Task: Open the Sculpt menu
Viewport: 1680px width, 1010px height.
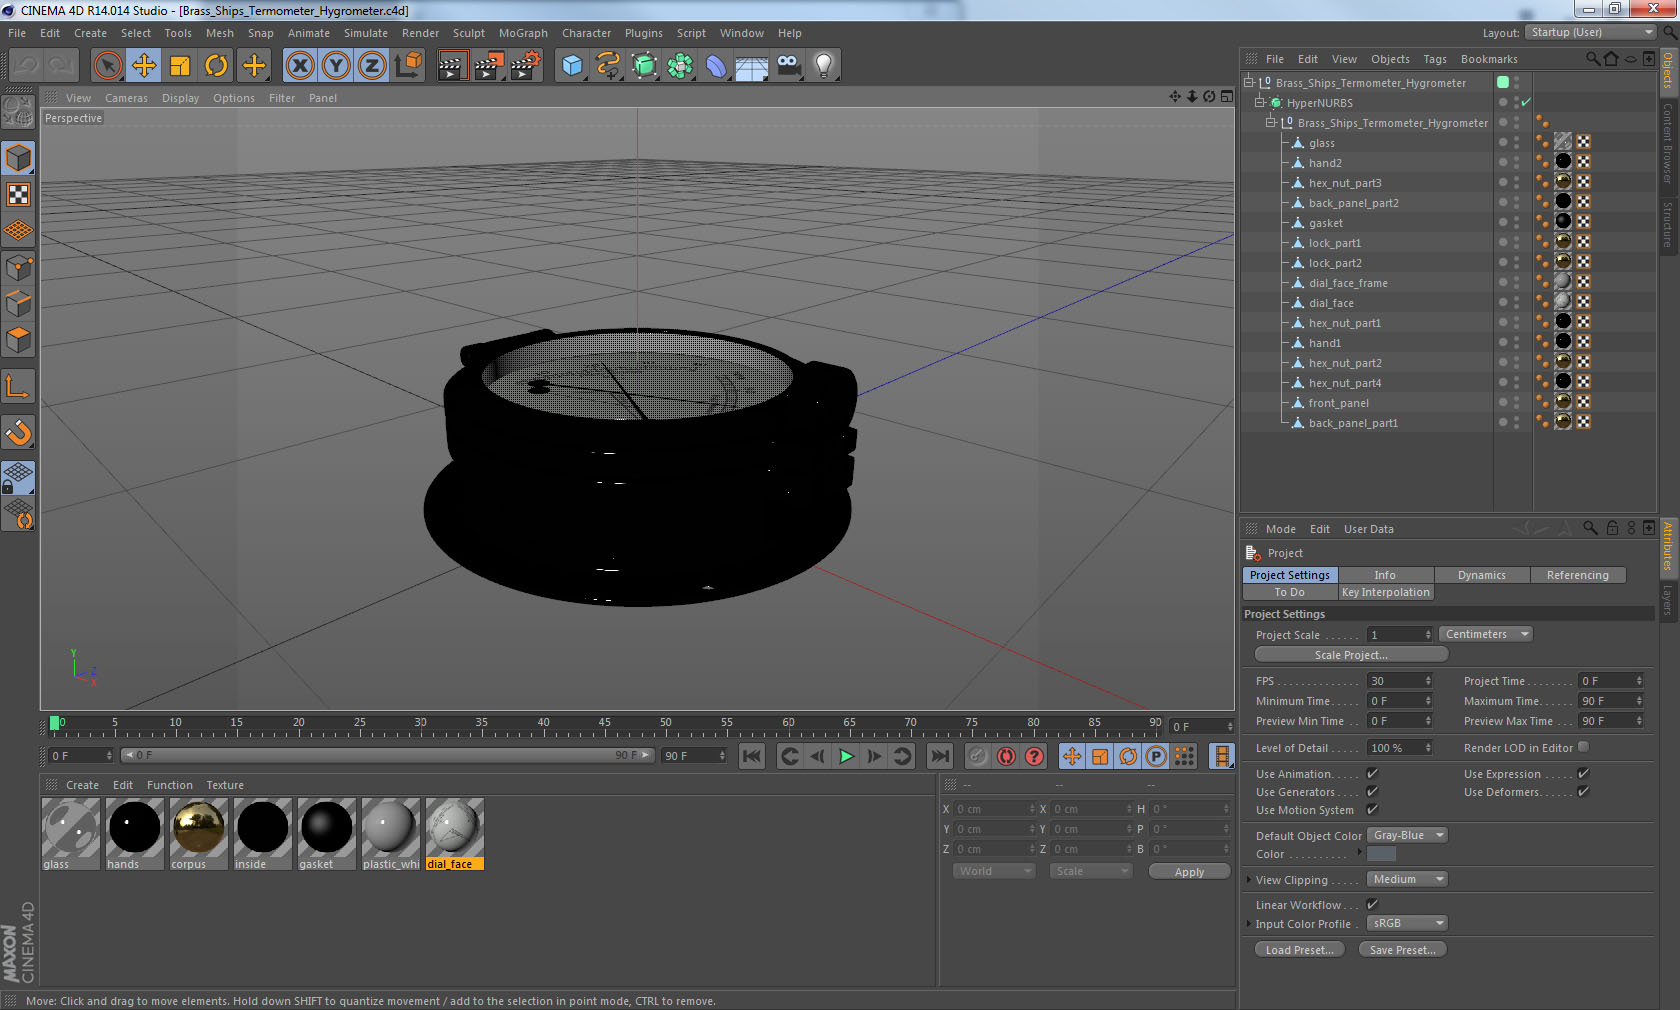Action: 468,33
